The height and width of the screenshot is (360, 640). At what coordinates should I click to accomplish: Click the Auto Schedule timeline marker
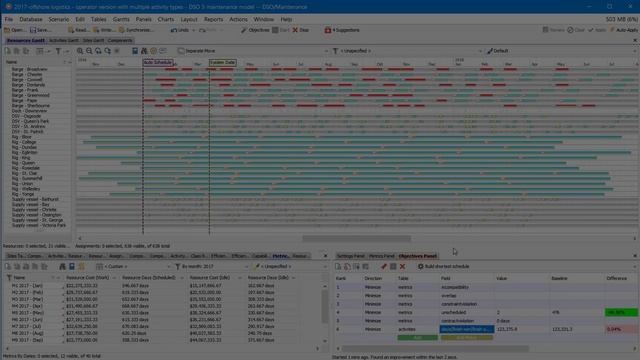(158, 62)
